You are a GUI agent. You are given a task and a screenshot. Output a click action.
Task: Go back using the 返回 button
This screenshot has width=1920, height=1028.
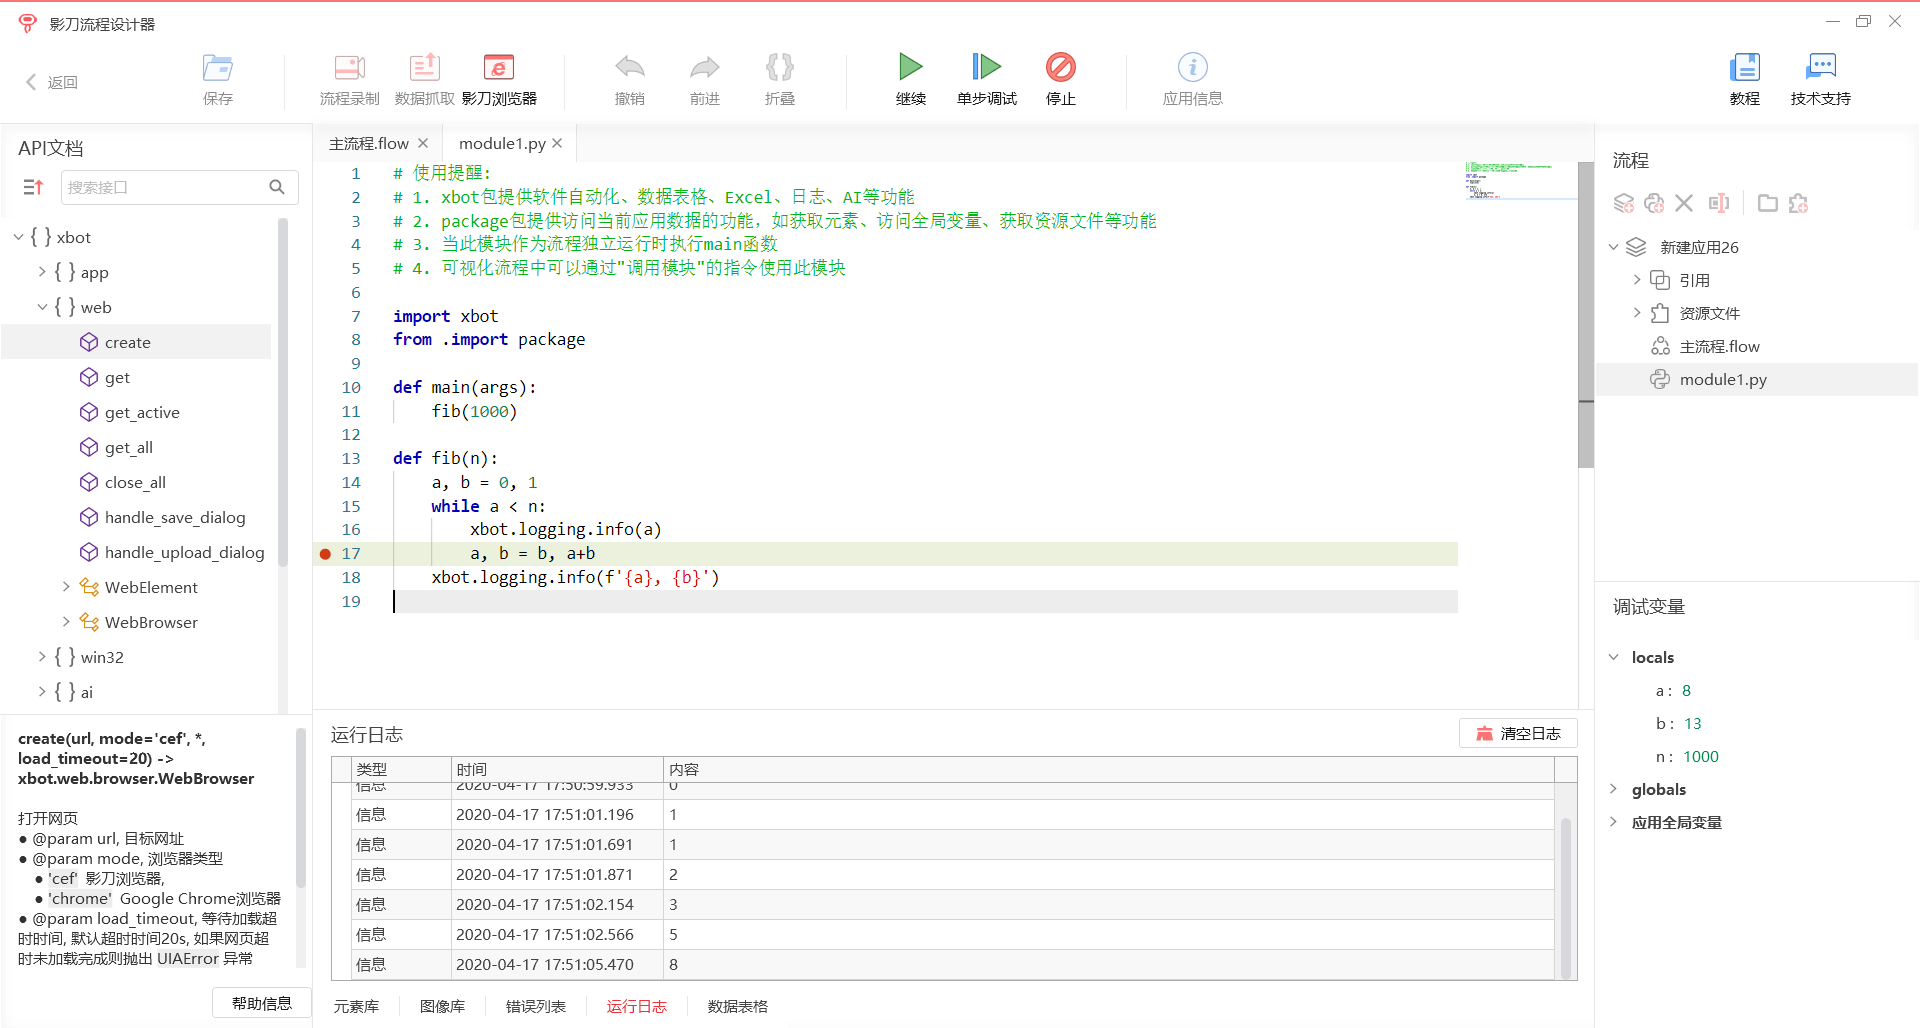(x=52, y=82)
